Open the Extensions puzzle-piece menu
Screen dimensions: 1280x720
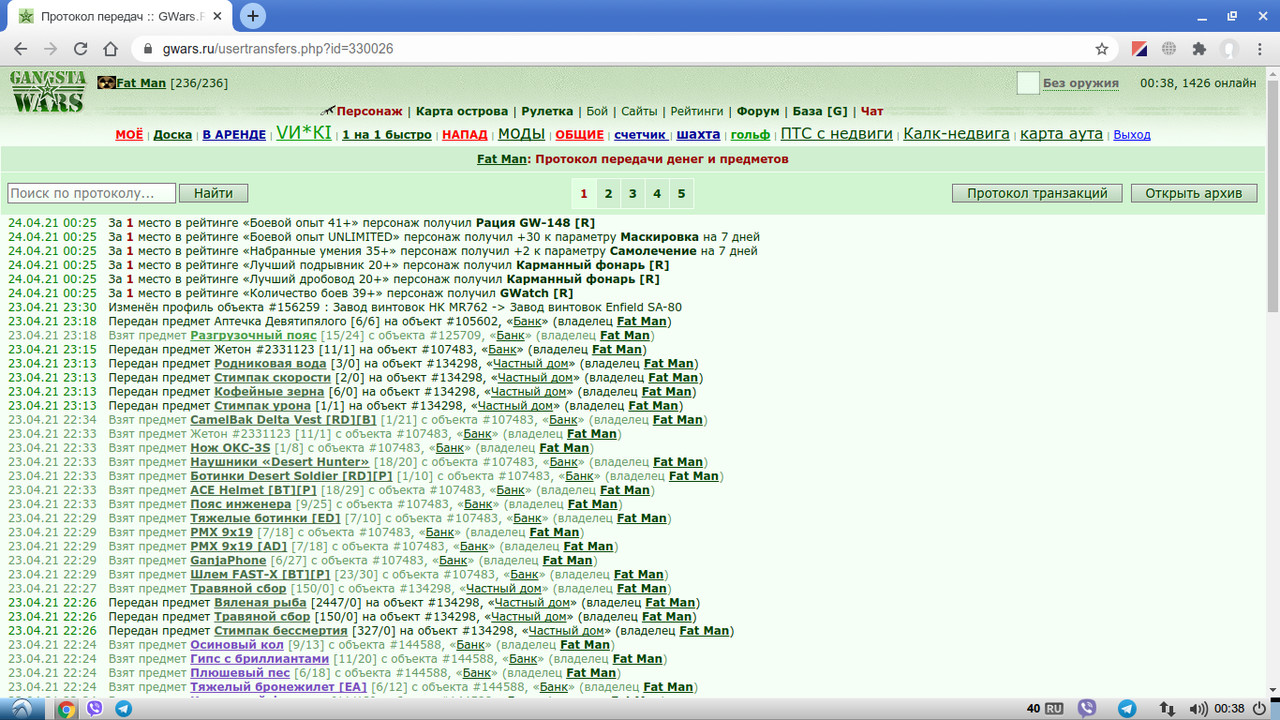coord(1199,48)
